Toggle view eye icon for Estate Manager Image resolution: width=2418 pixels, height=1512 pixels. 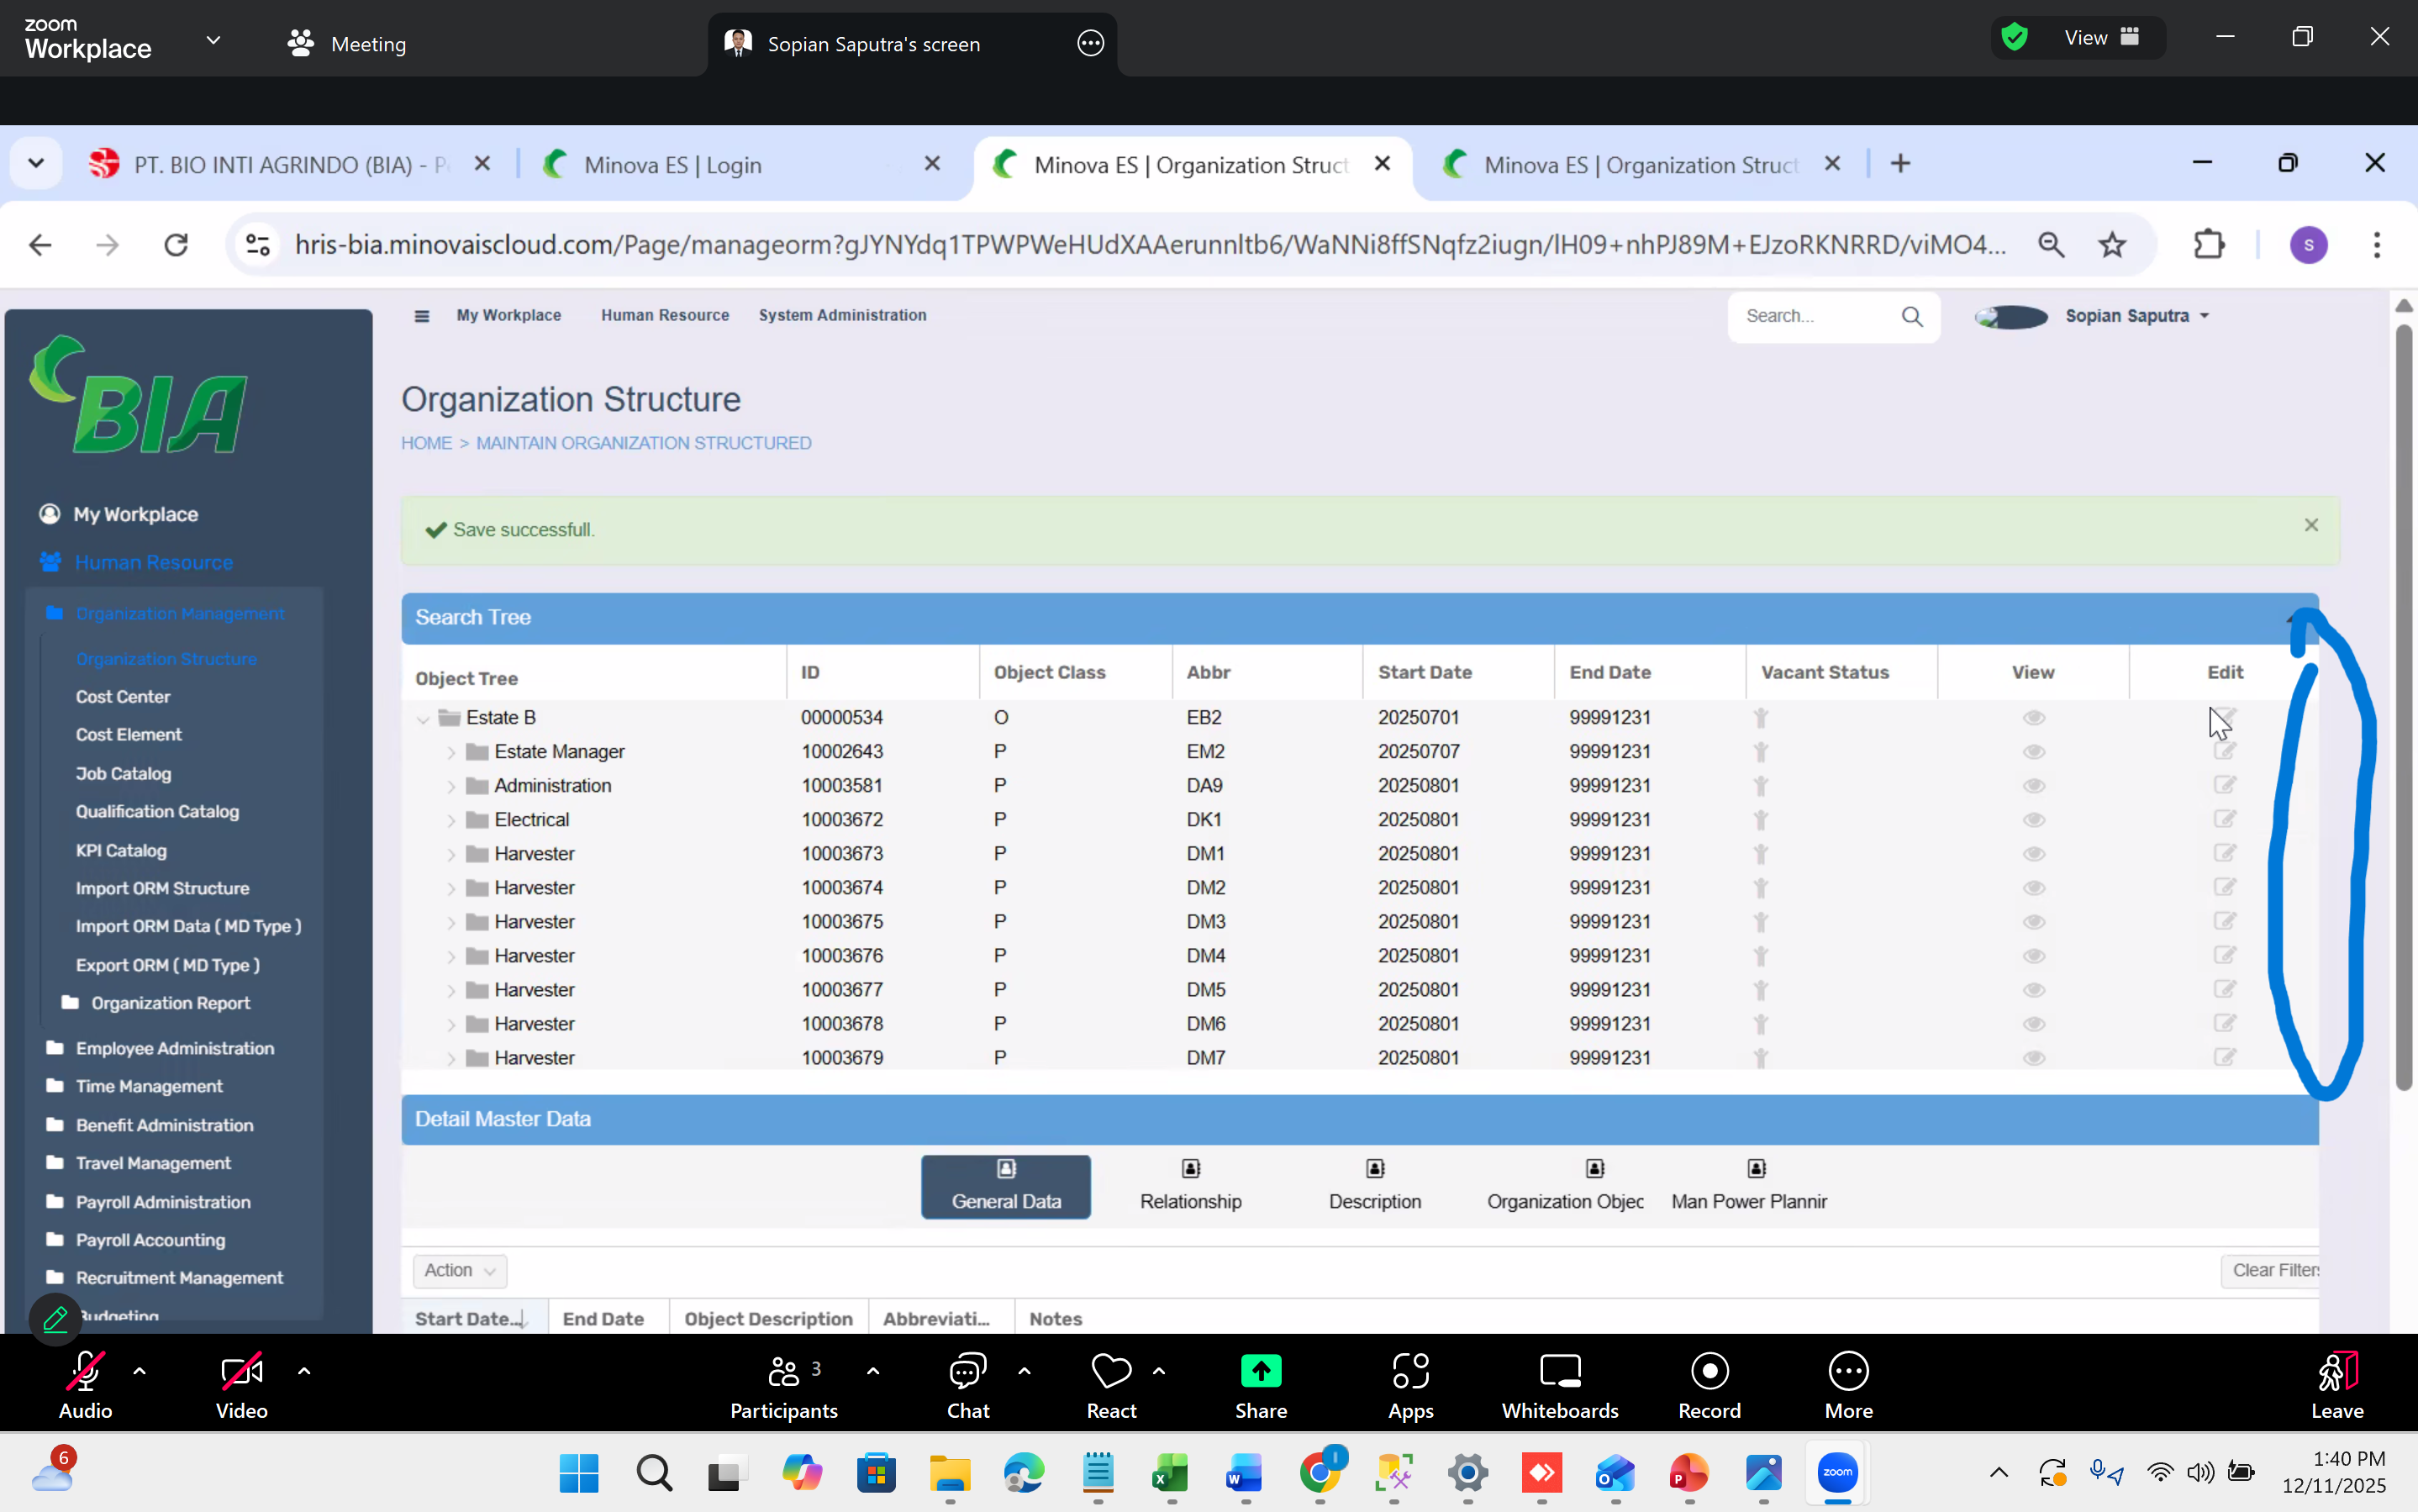pyautogui.click(x=2033, y=752)
